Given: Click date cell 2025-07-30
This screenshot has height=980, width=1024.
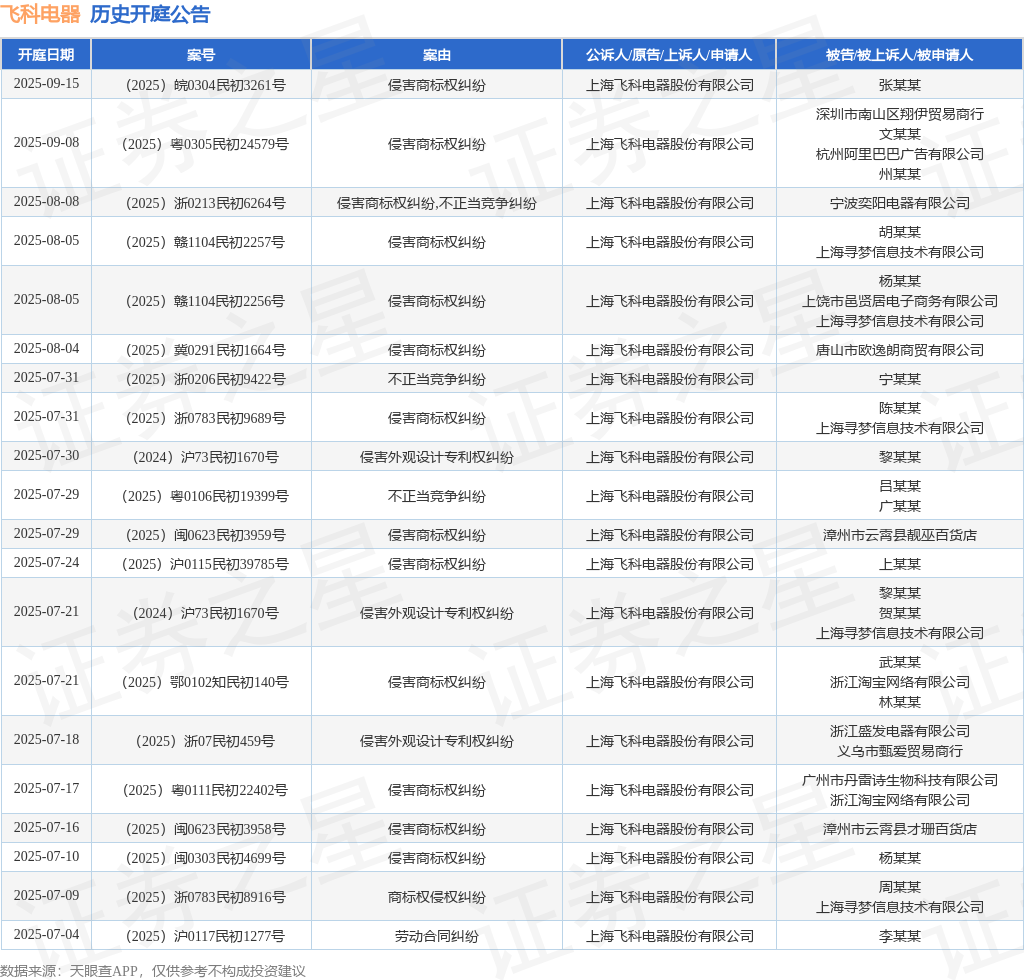Looking at the screenshot, I should tap(46, 455).
